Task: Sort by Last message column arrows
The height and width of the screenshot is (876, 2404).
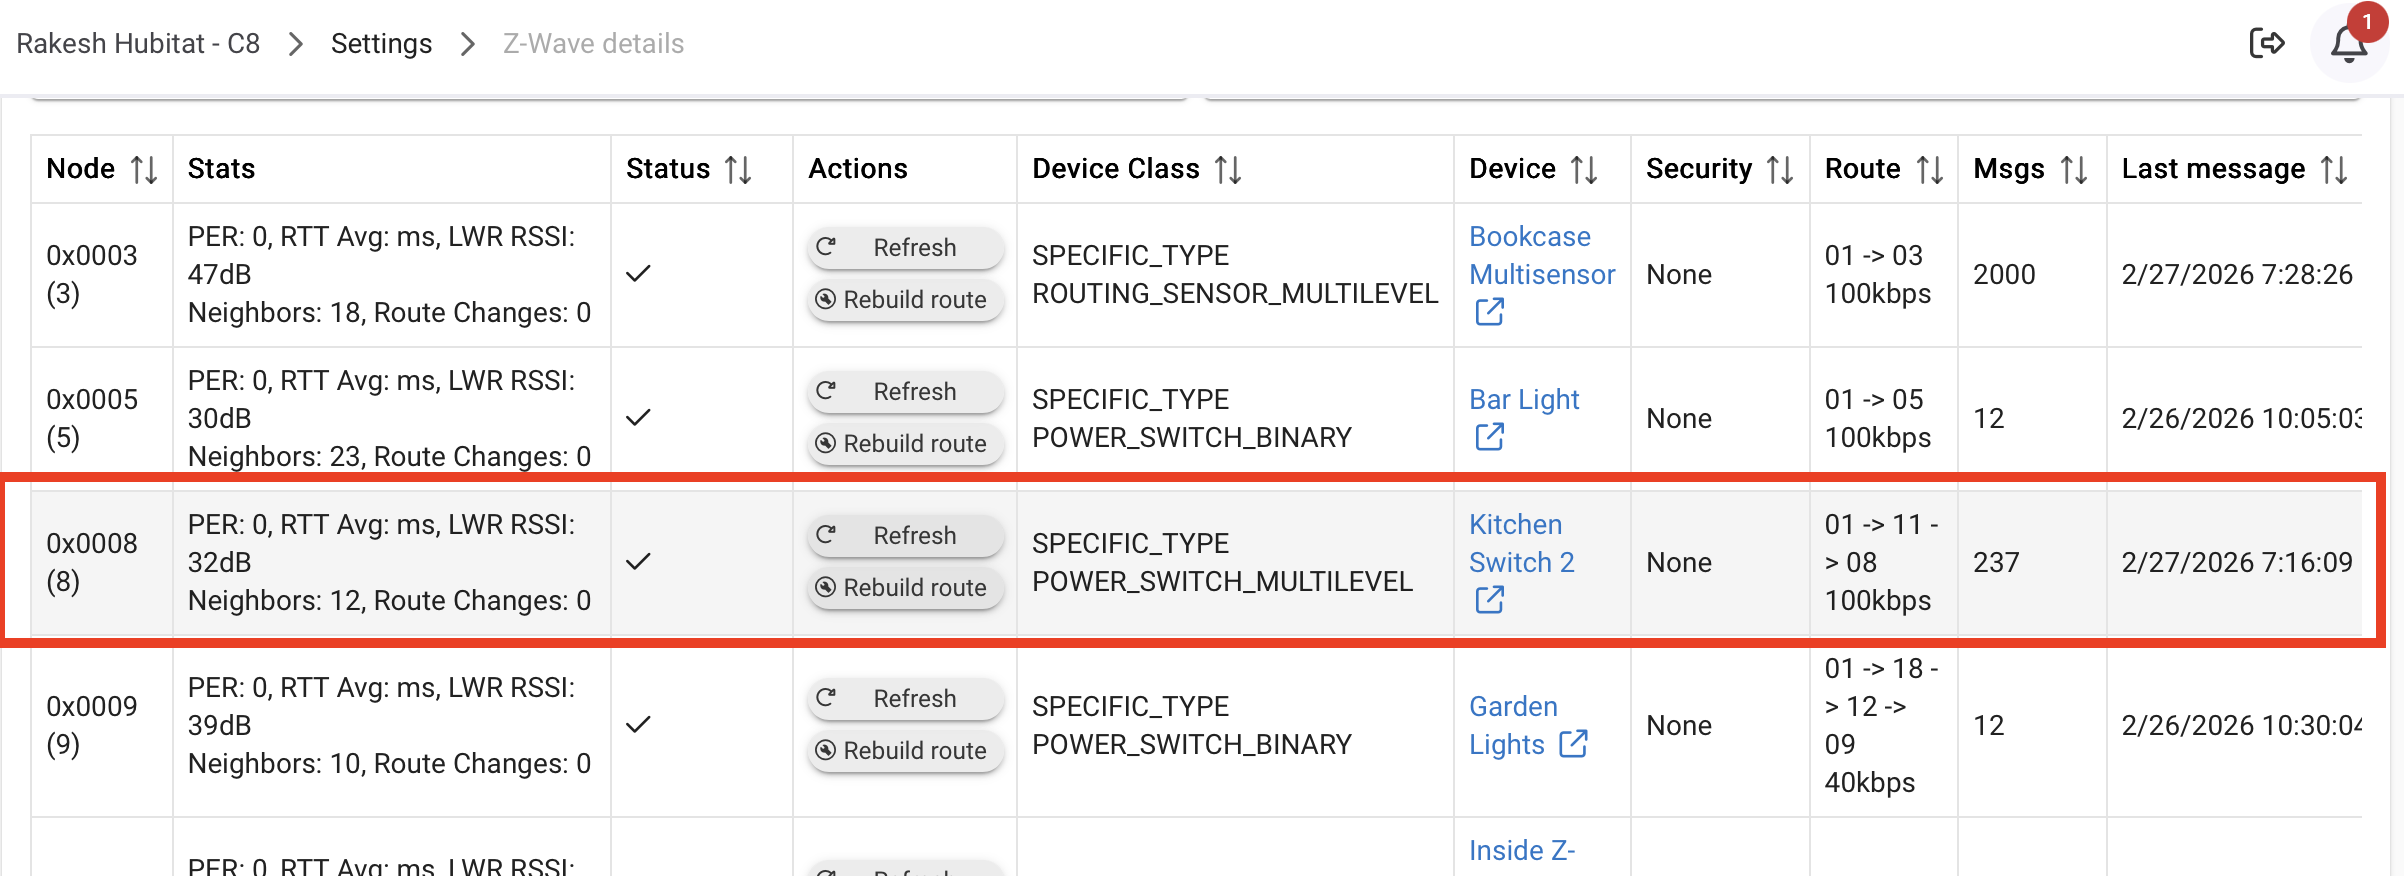Action: click(x=2334, y=170)
